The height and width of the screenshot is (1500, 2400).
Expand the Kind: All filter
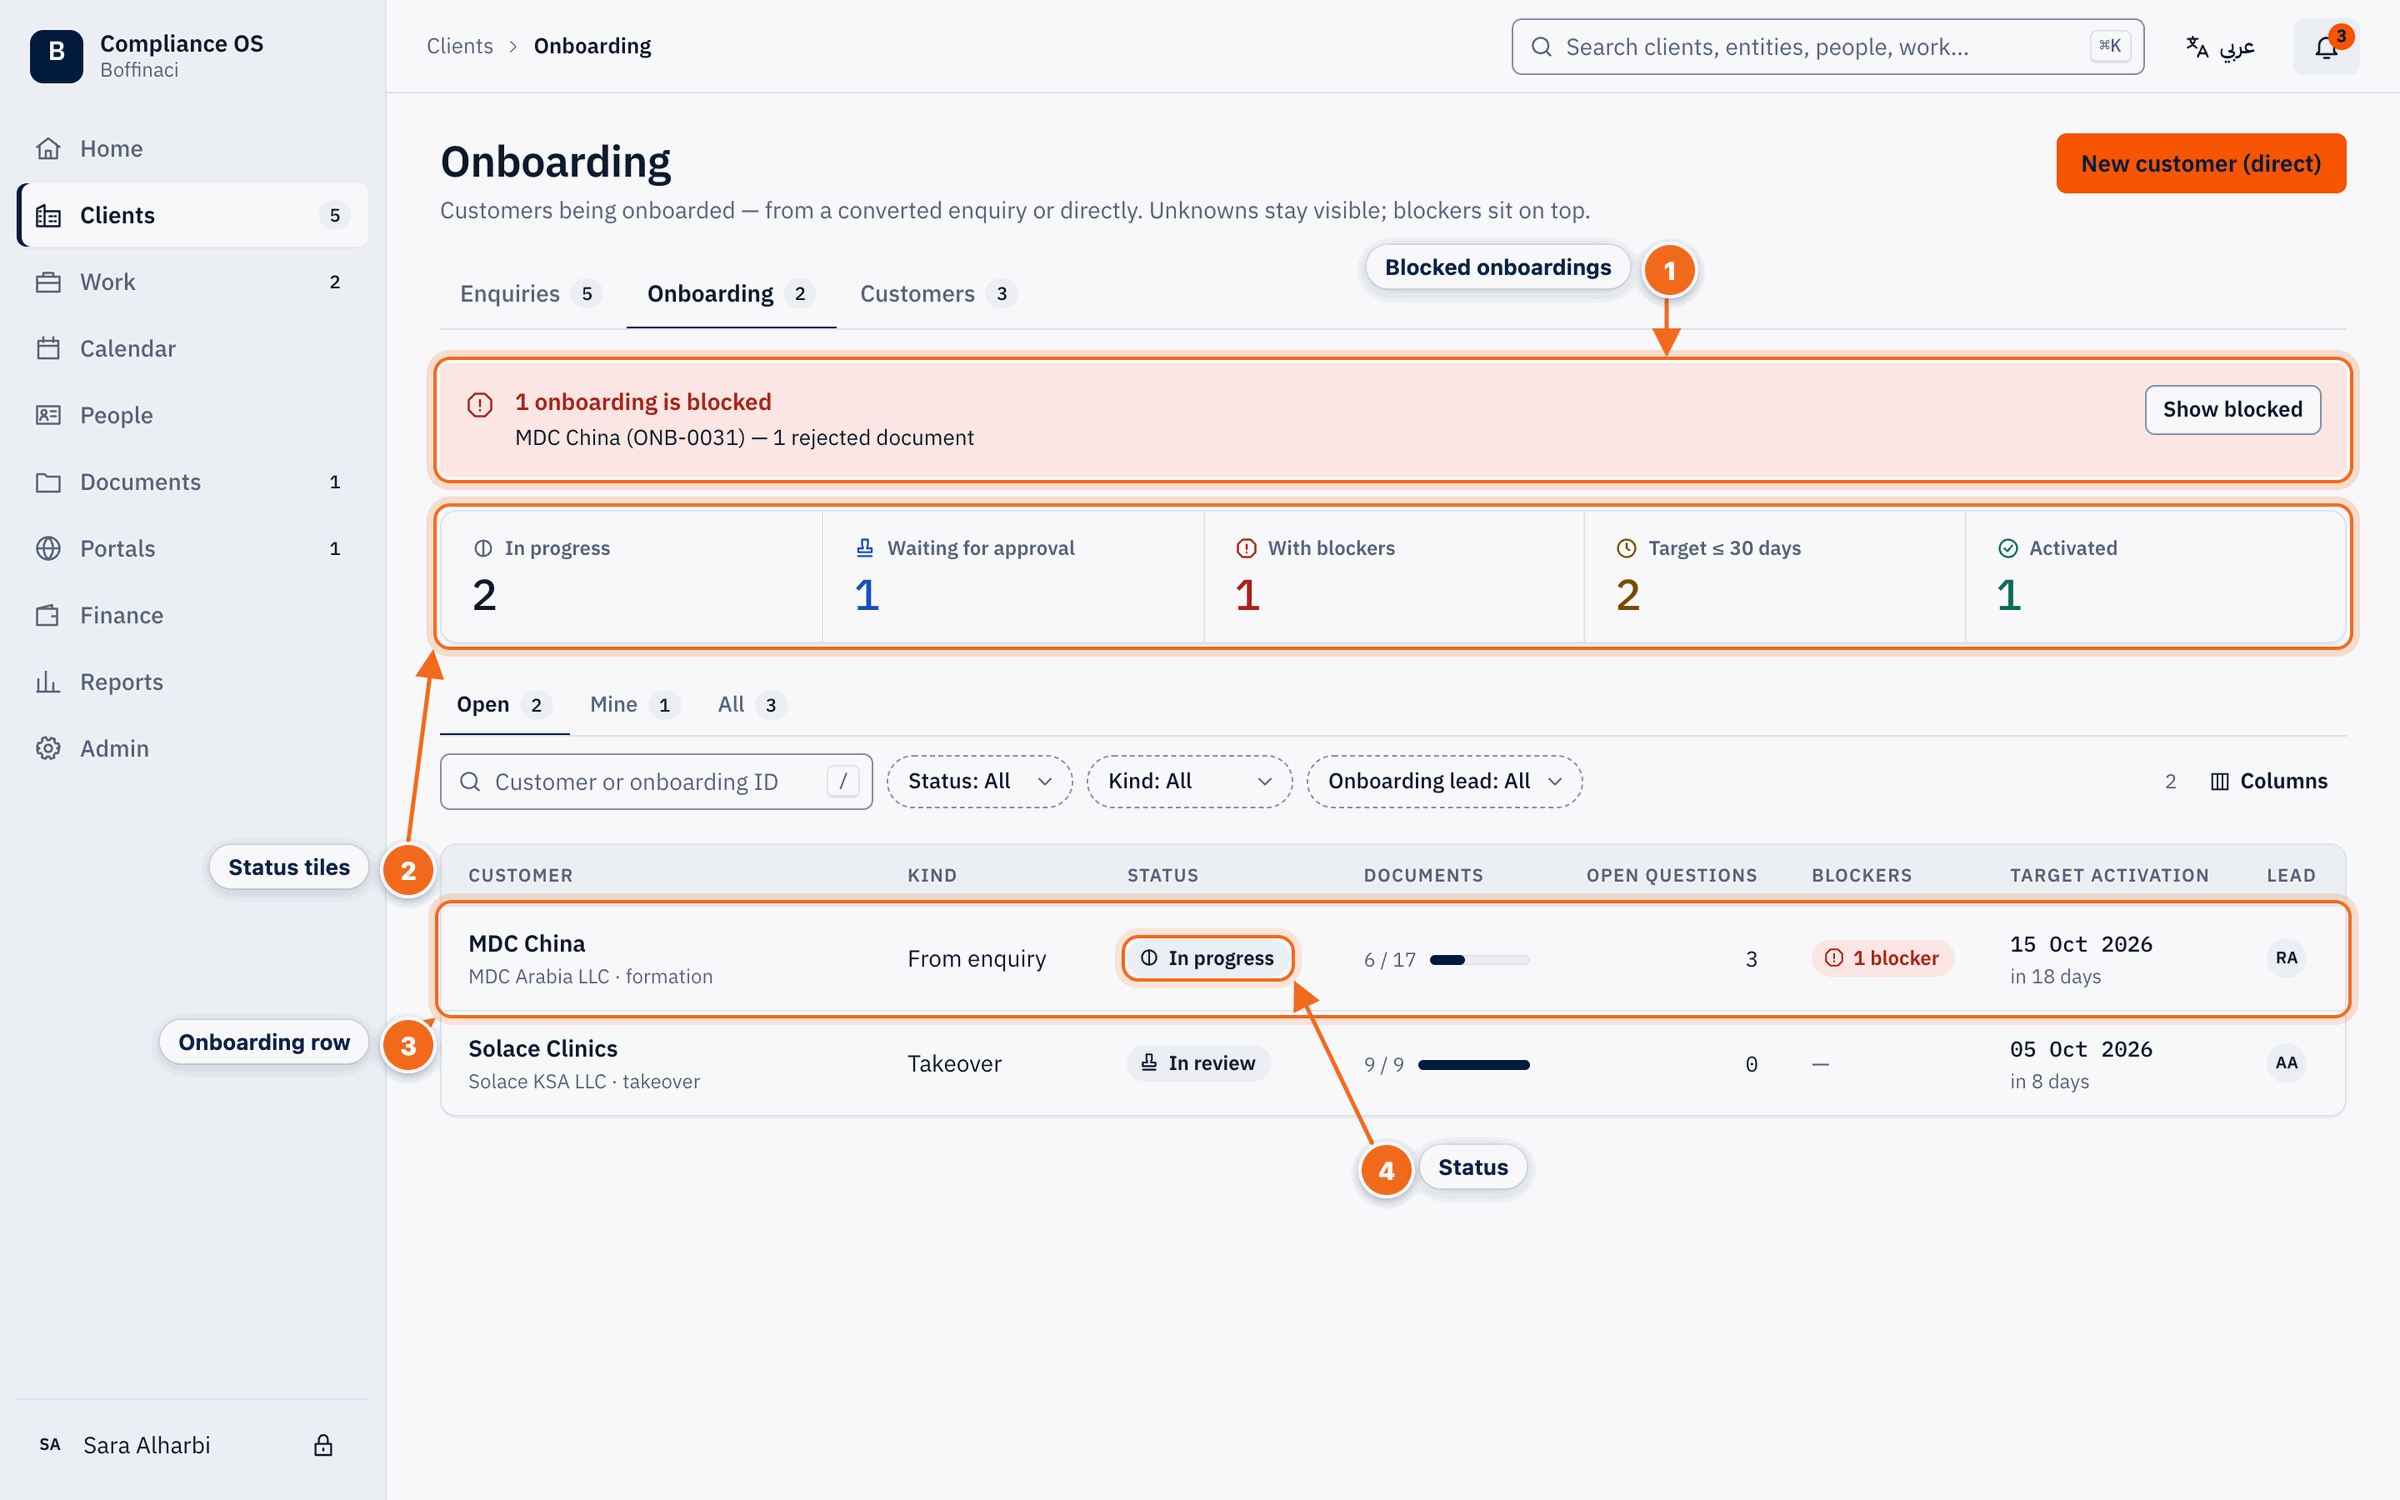coord(1189,781)
